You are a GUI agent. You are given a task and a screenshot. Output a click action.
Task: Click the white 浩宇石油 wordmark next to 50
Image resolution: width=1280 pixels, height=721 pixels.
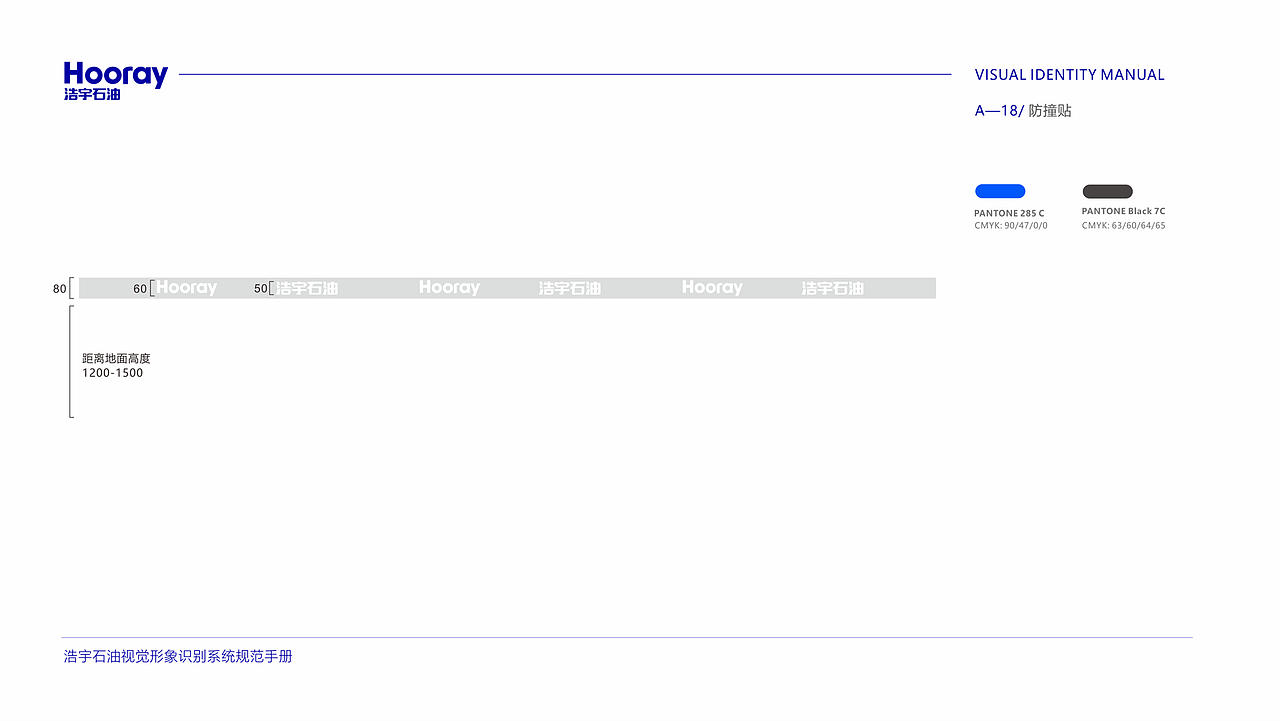point(307,288)
